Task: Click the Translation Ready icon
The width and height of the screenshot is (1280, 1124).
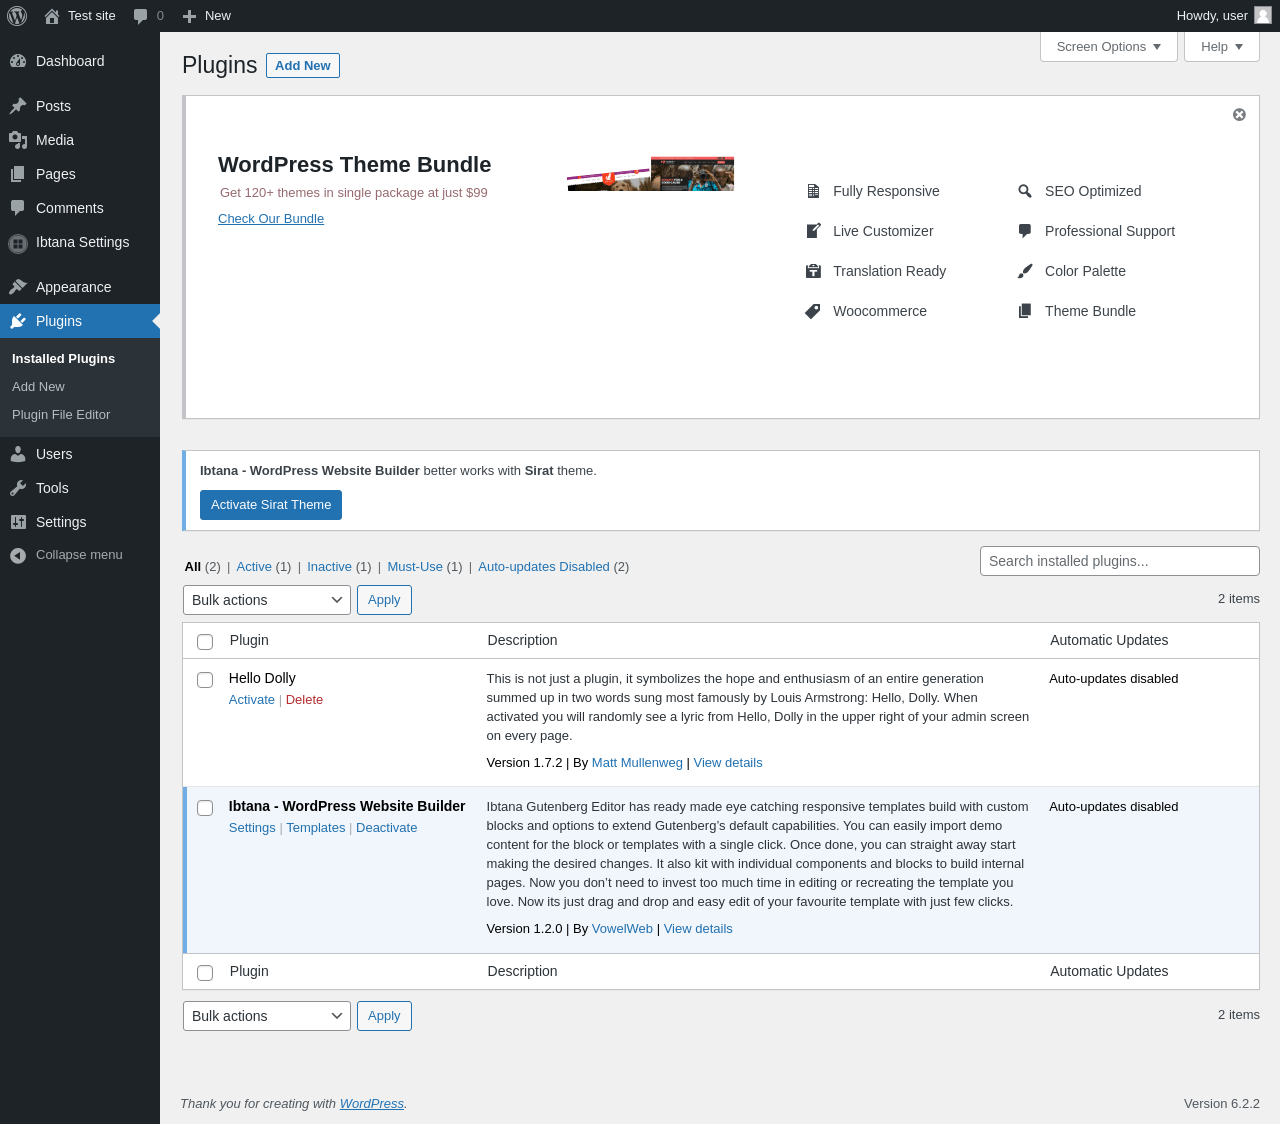Action: pyautogui.click(x=813, y=271)
